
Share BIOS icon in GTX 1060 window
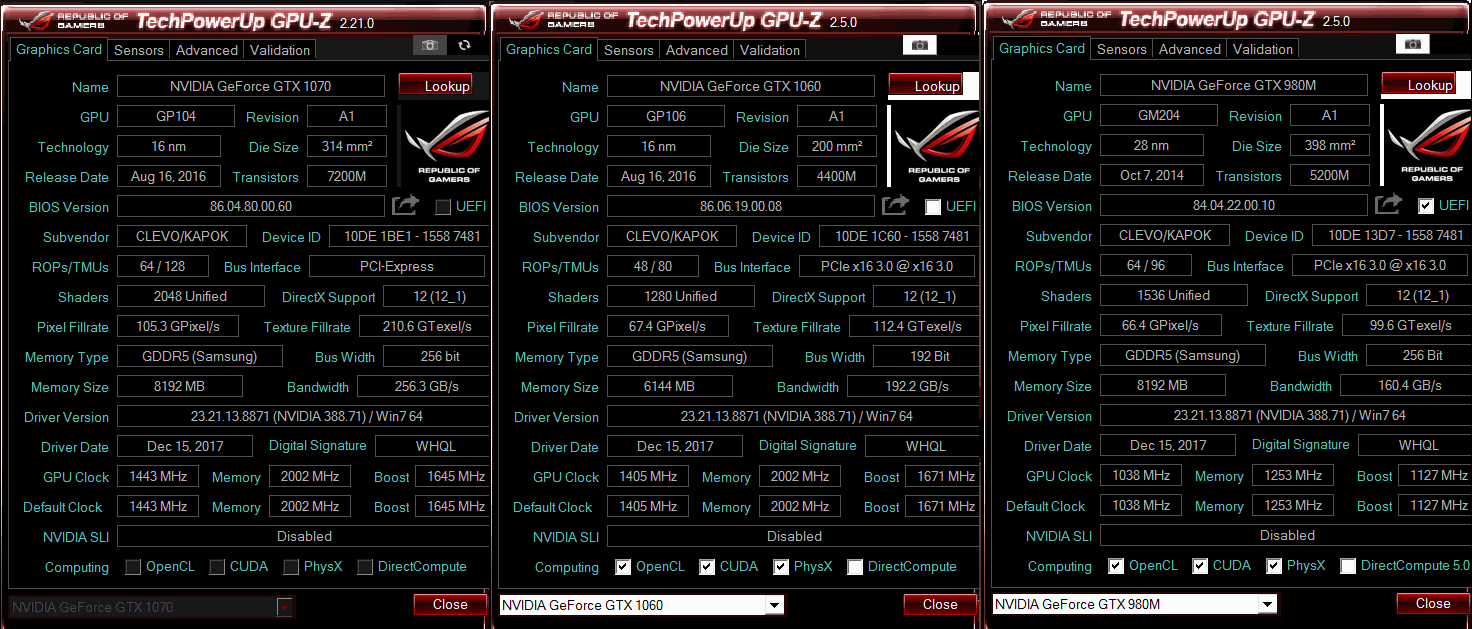(x=895, y=206)
